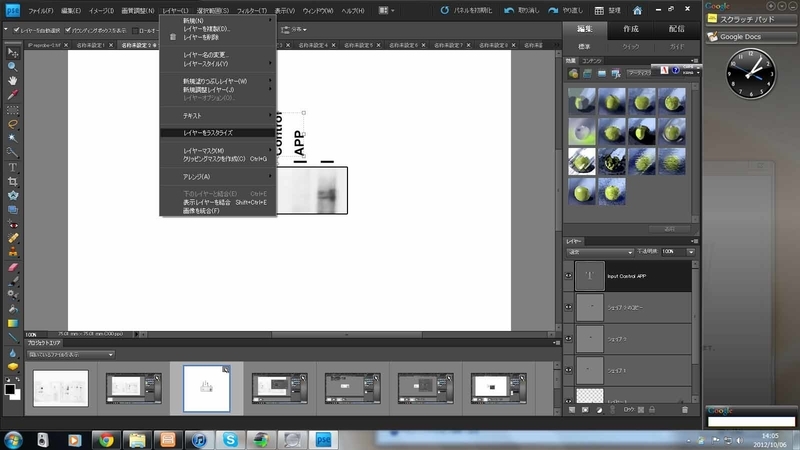Open the distribute dropdown in options bar
The width and height of the screenshot is (800, 450).
(x=294, y=30)
